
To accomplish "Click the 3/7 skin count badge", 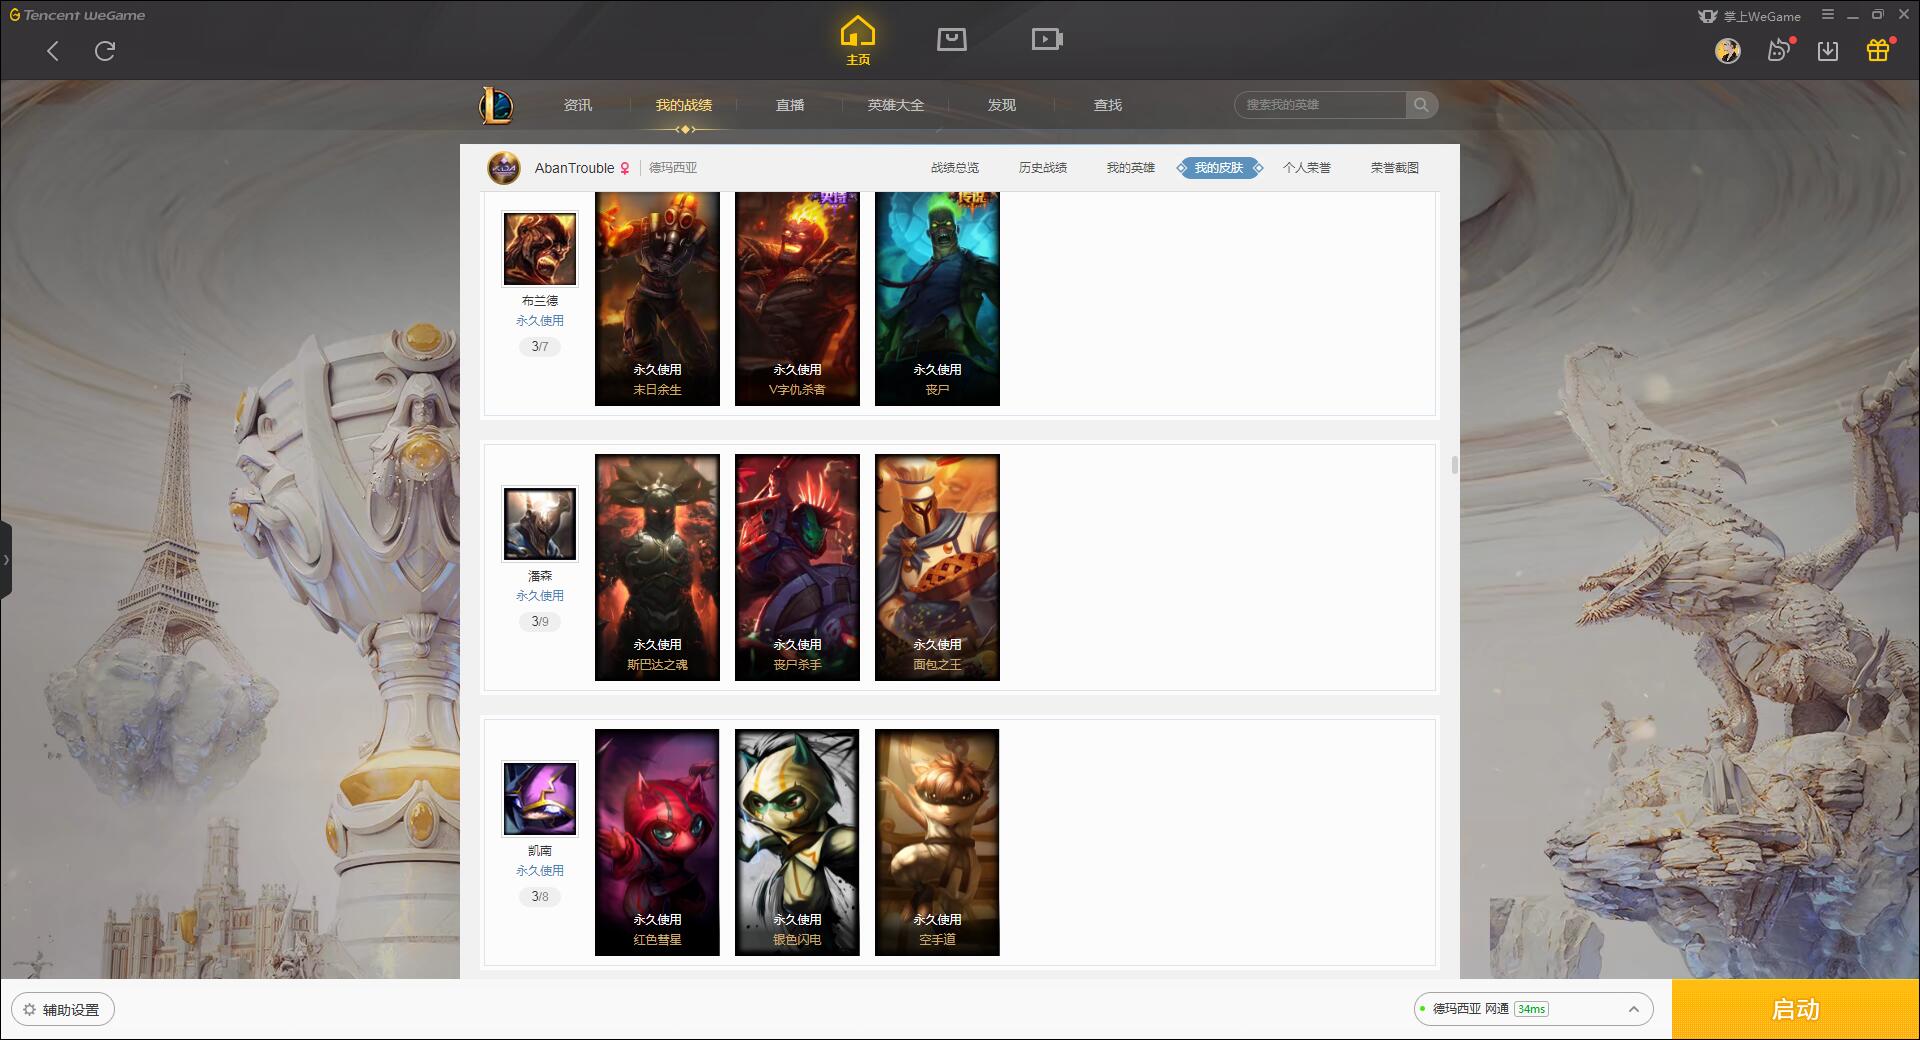I will 540,347.
